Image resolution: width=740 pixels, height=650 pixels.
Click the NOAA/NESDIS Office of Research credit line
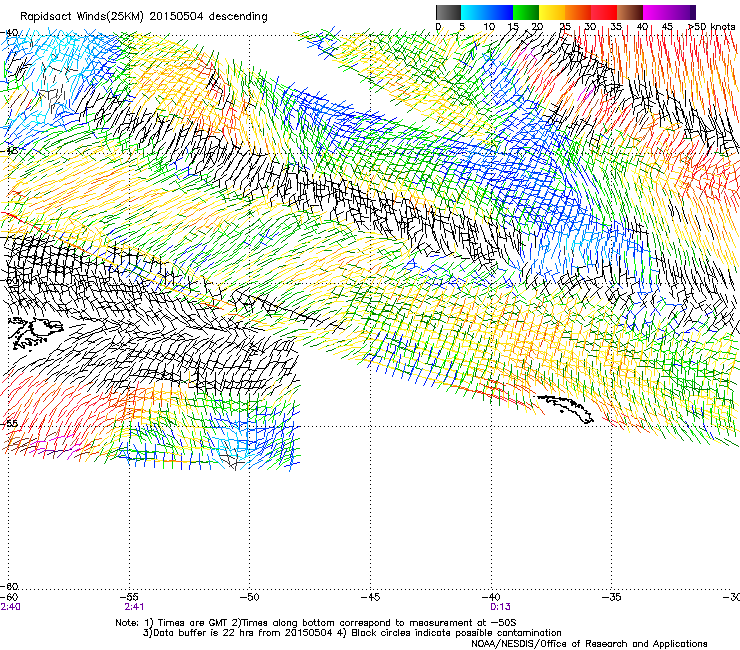[589, 643]
